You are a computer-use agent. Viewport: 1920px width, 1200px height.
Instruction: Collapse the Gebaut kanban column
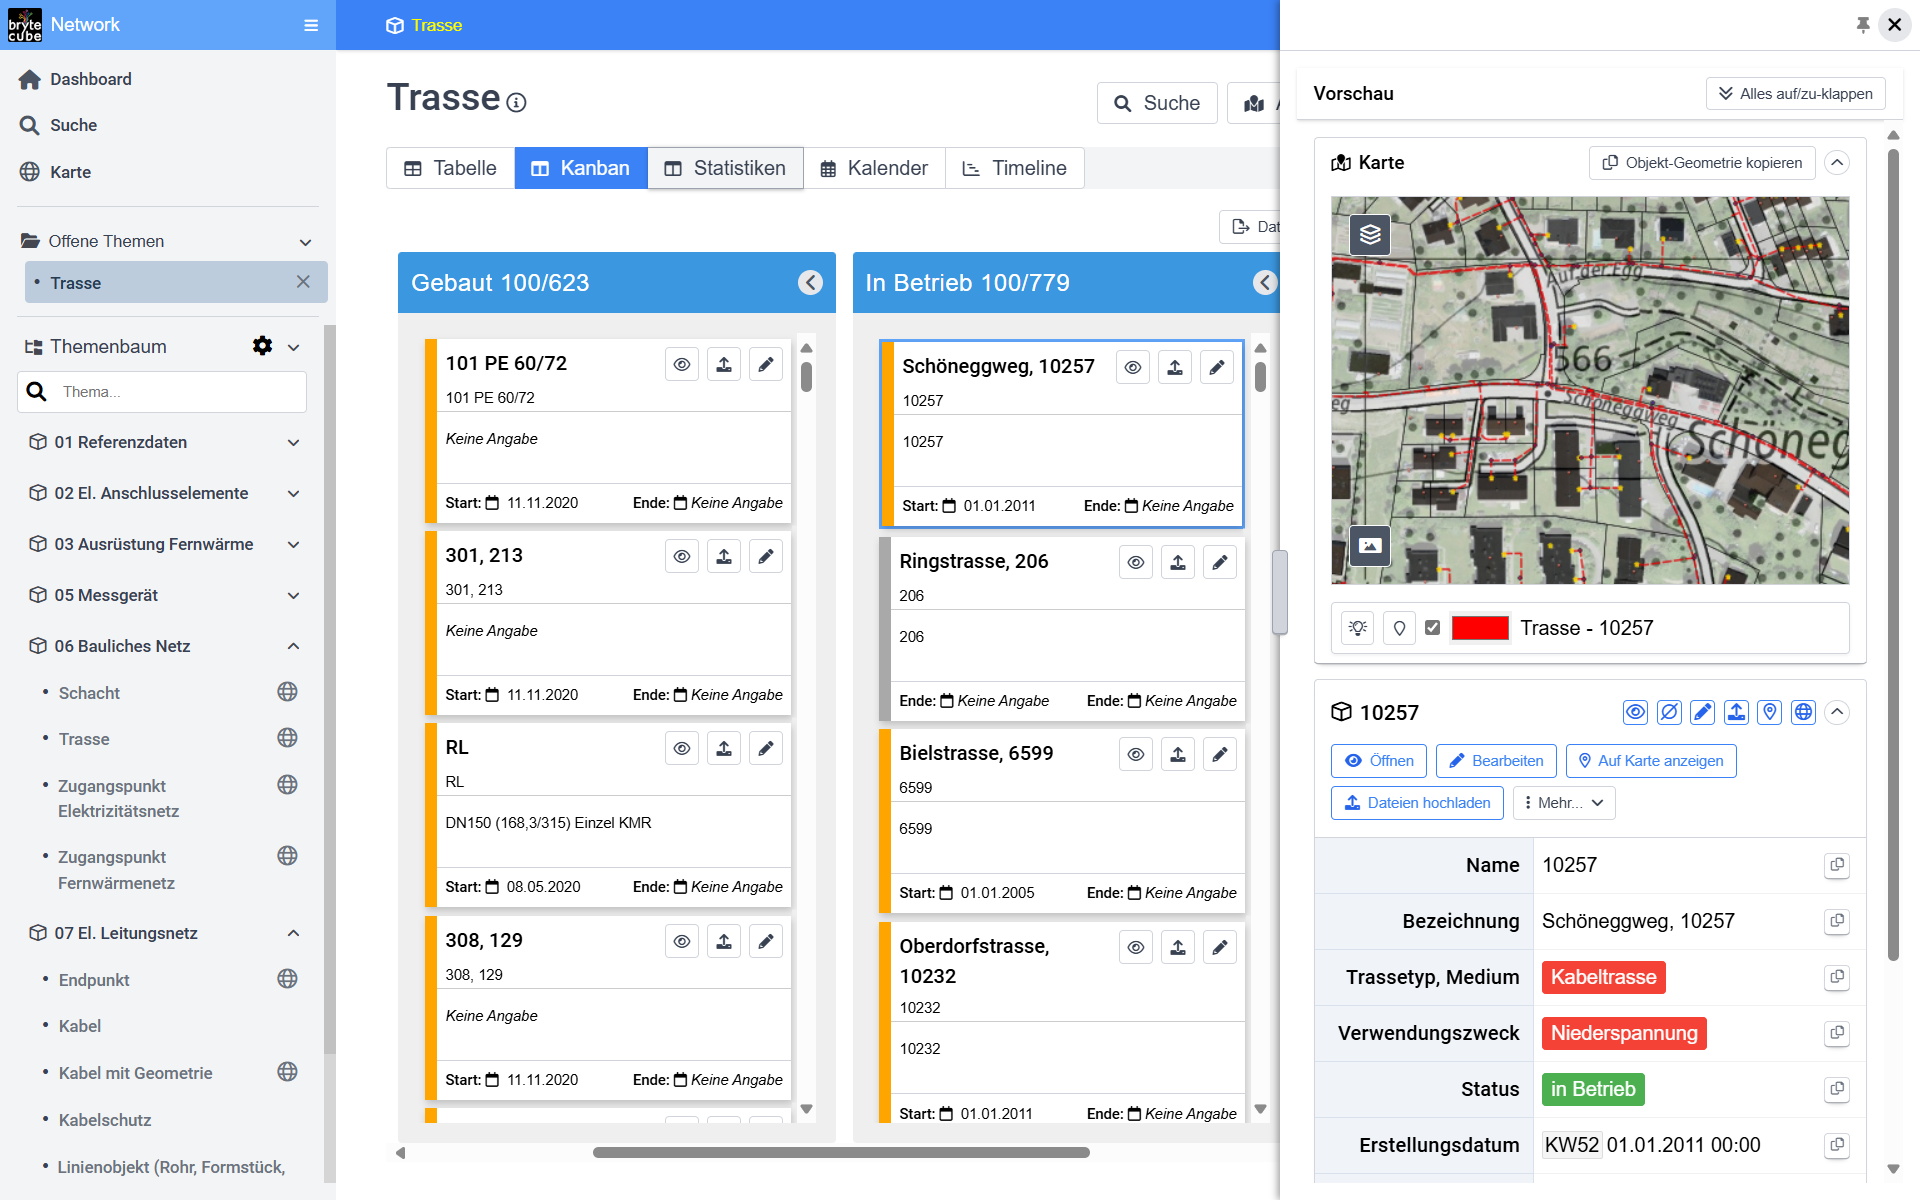click(810, 283)
